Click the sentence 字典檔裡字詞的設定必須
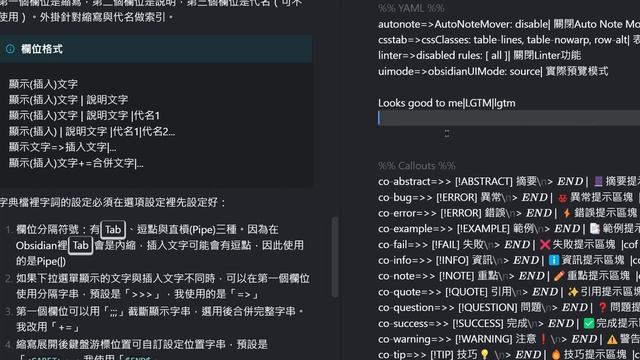 pyautogui.click(x=113, y=202)
